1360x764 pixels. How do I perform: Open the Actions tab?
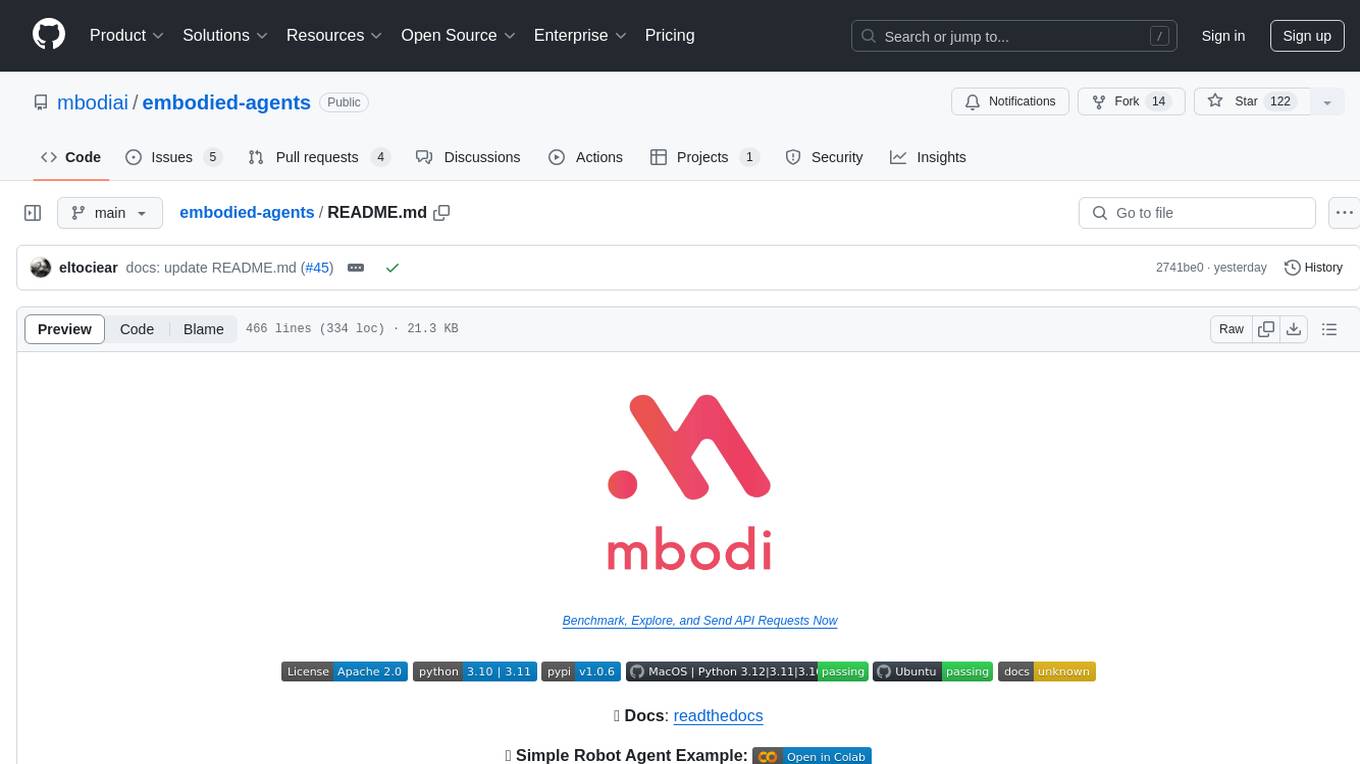coord(586,157)
